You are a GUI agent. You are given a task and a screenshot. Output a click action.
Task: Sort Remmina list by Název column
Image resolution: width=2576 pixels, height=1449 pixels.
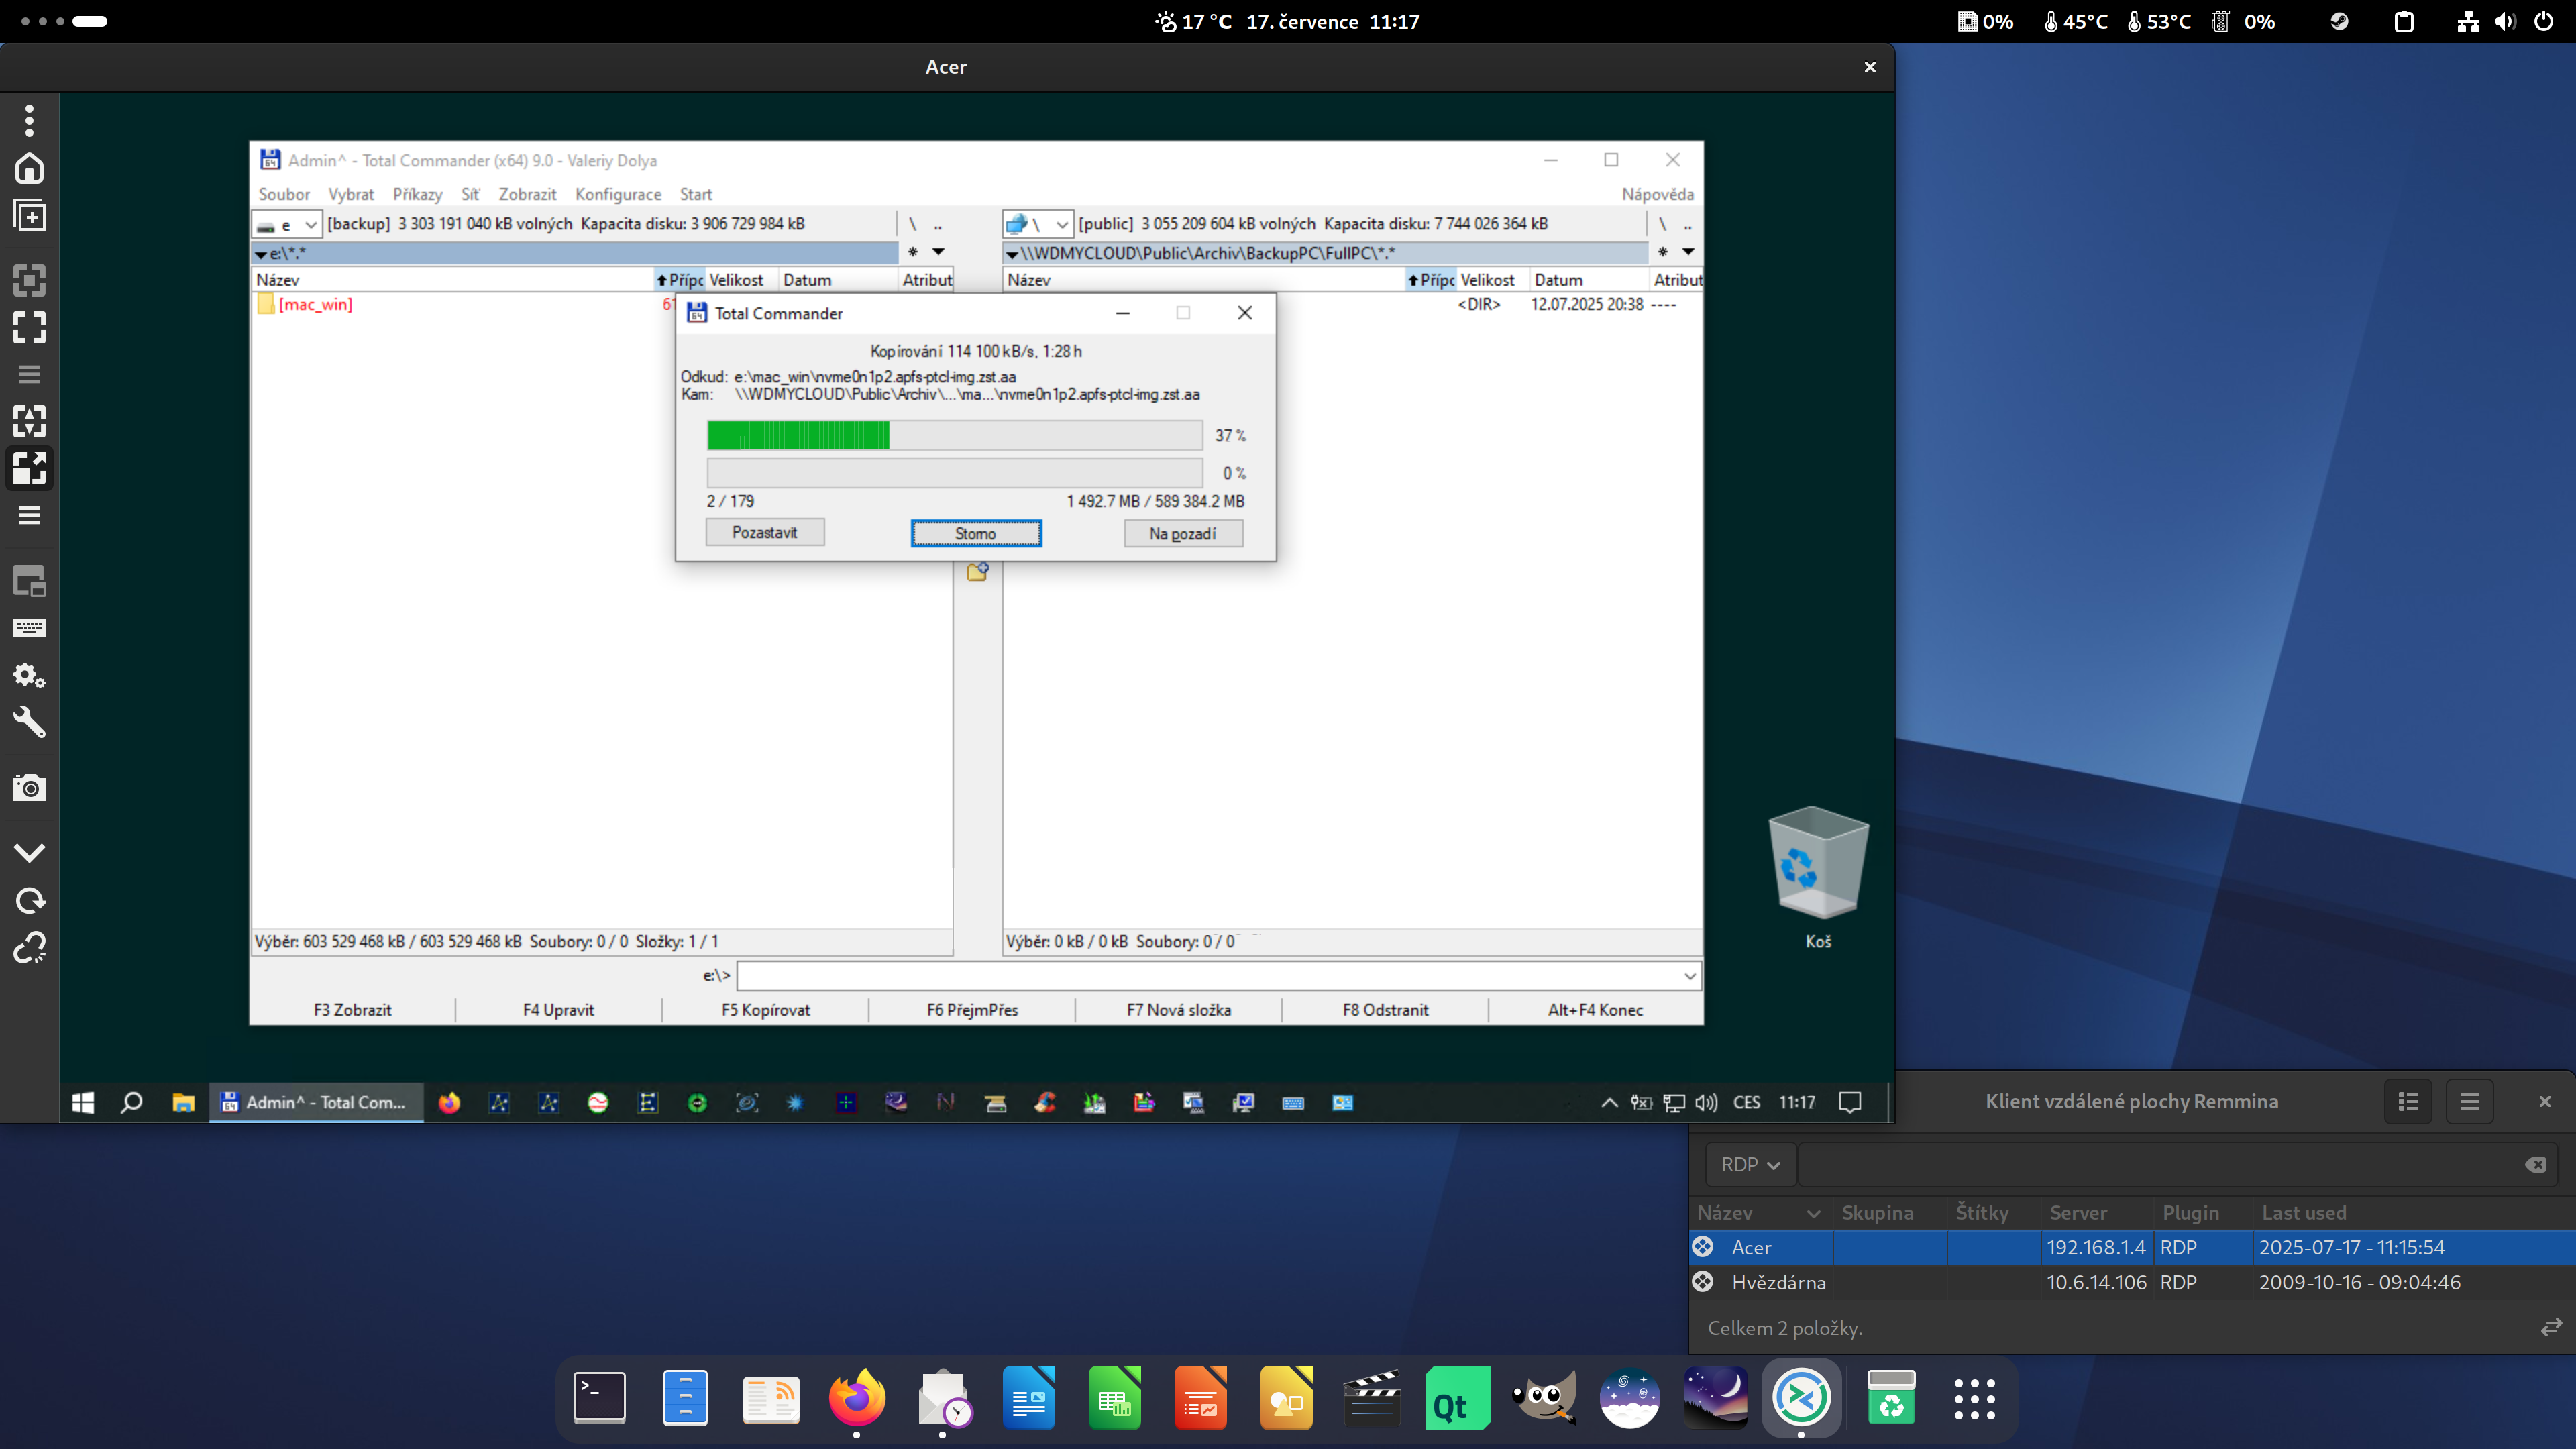click(x=1760, y=1212)
